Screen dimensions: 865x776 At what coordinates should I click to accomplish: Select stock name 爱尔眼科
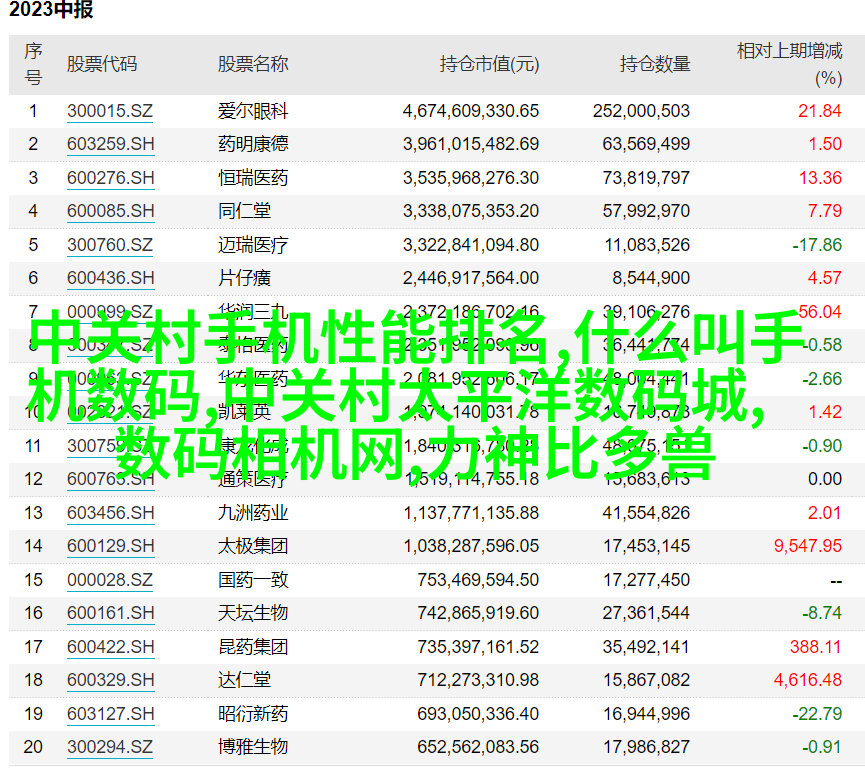coord(253,111)
